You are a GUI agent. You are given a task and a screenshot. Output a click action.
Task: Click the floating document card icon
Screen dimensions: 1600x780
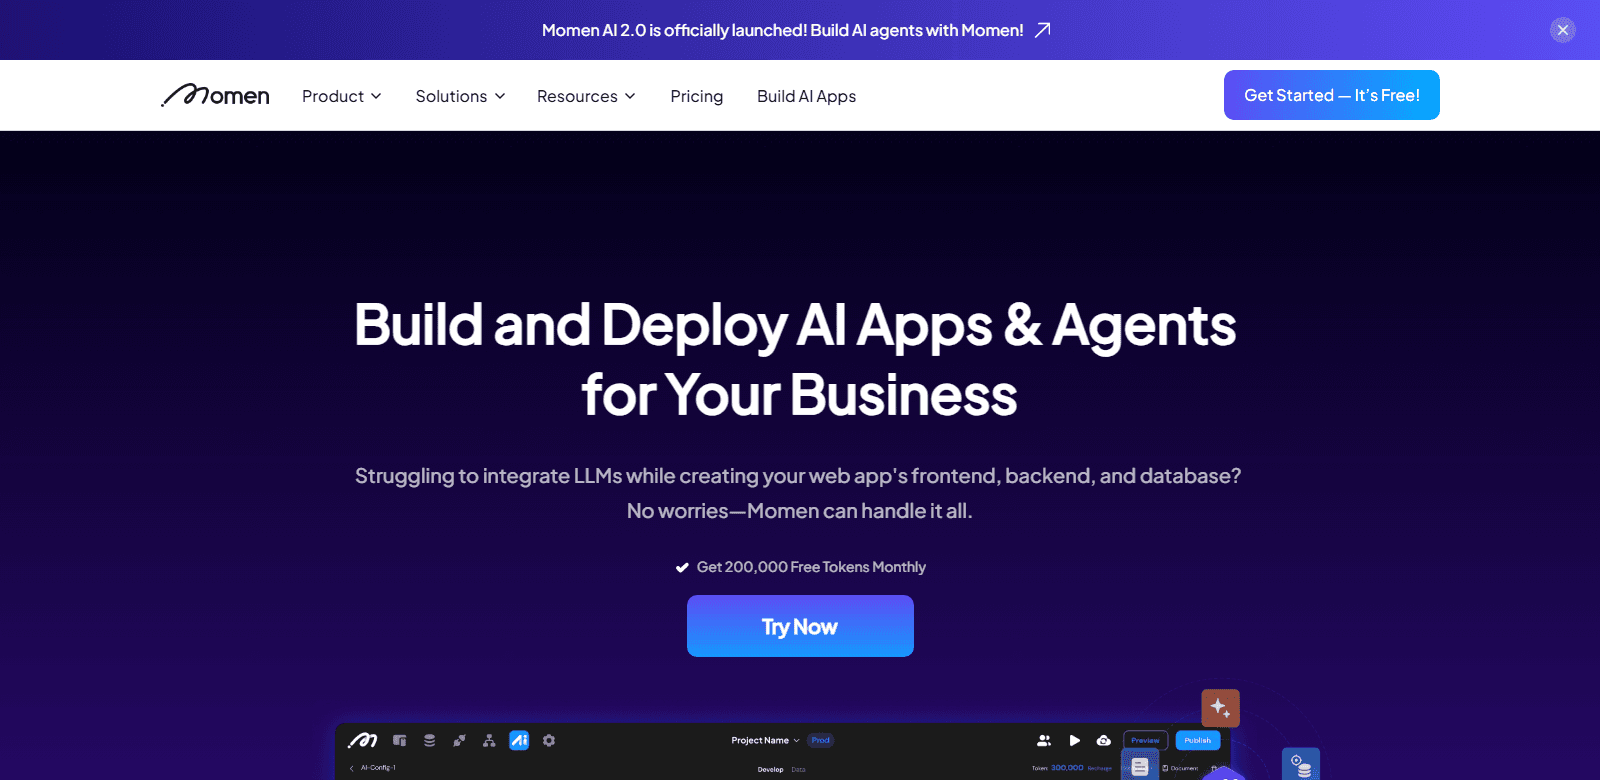point(1140,765)
